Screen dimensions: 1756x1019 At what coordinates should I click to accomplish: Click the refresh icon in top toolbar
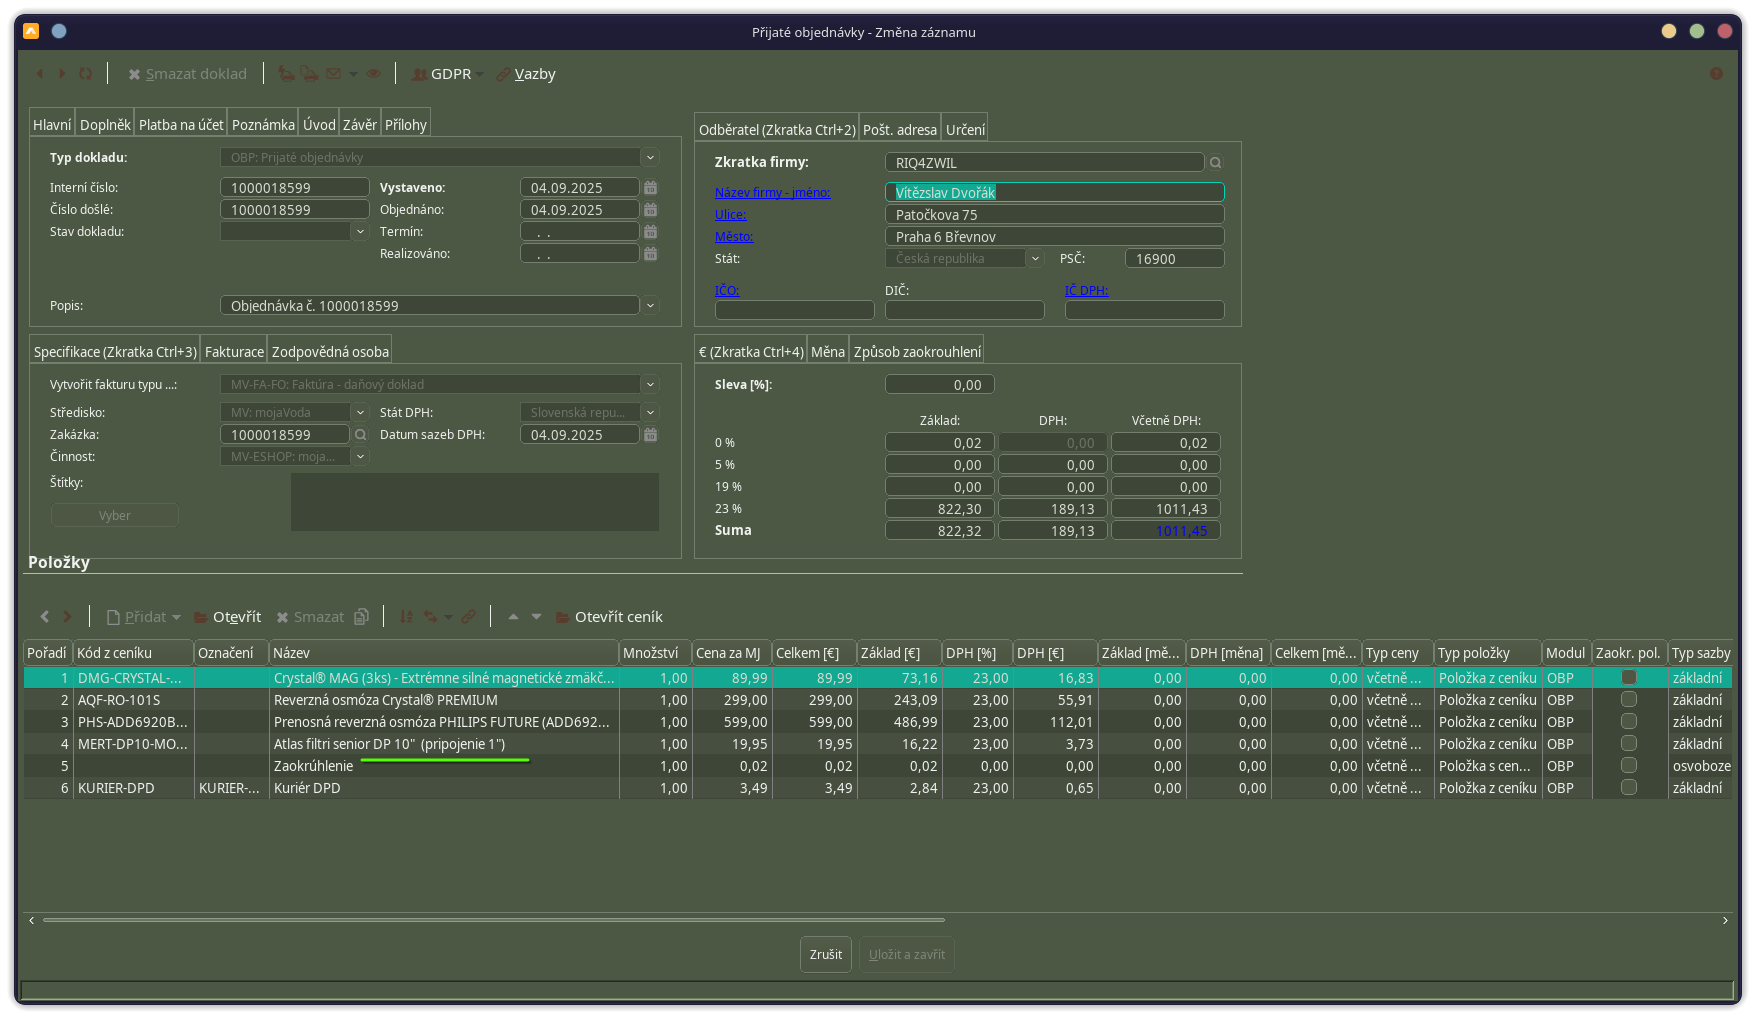[x=86, y=74]
